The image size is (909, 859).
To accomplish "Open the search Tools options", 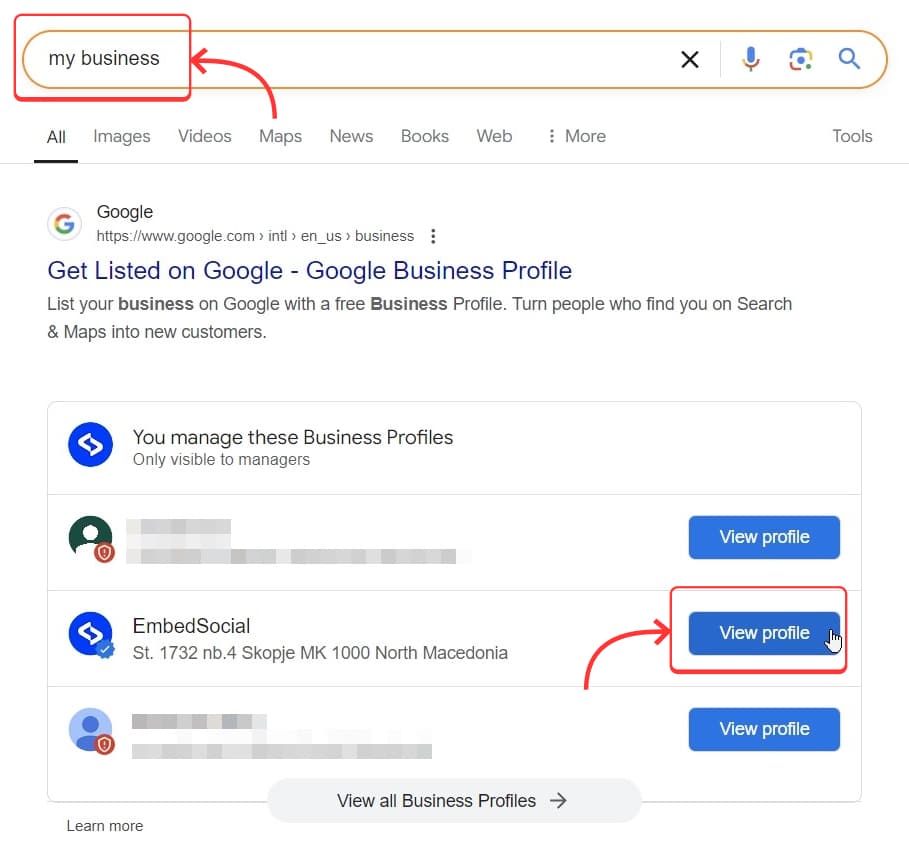I will tap(852, 136).
